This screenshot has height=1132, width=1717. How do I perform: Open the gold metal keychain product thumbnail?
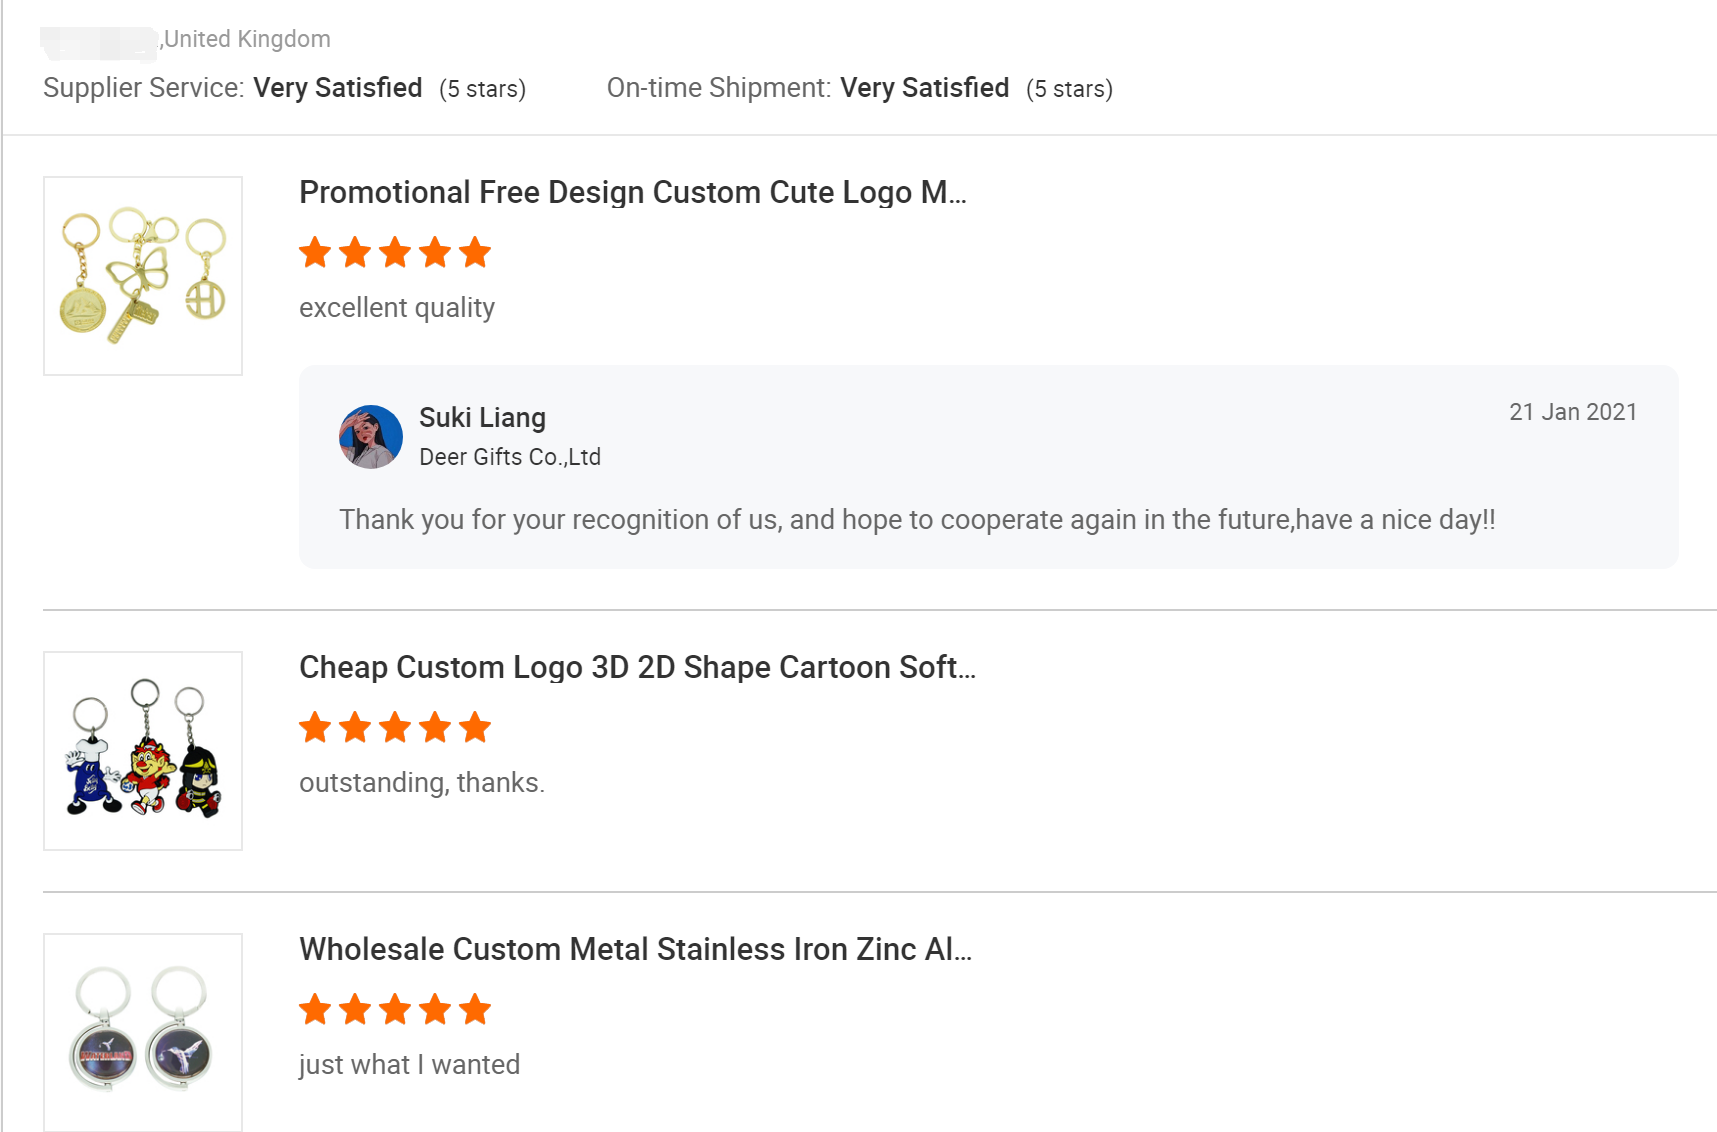click(143, 276)
